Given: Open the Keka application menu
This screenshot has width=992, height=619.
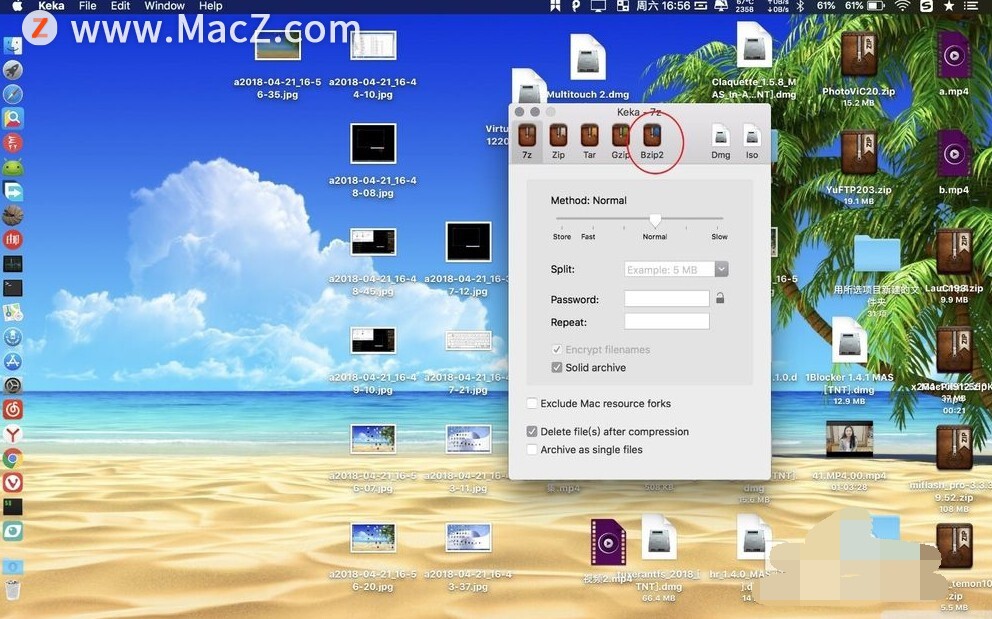Looking at the screenshot, I should pyautogui.click(x=51, y=6).
